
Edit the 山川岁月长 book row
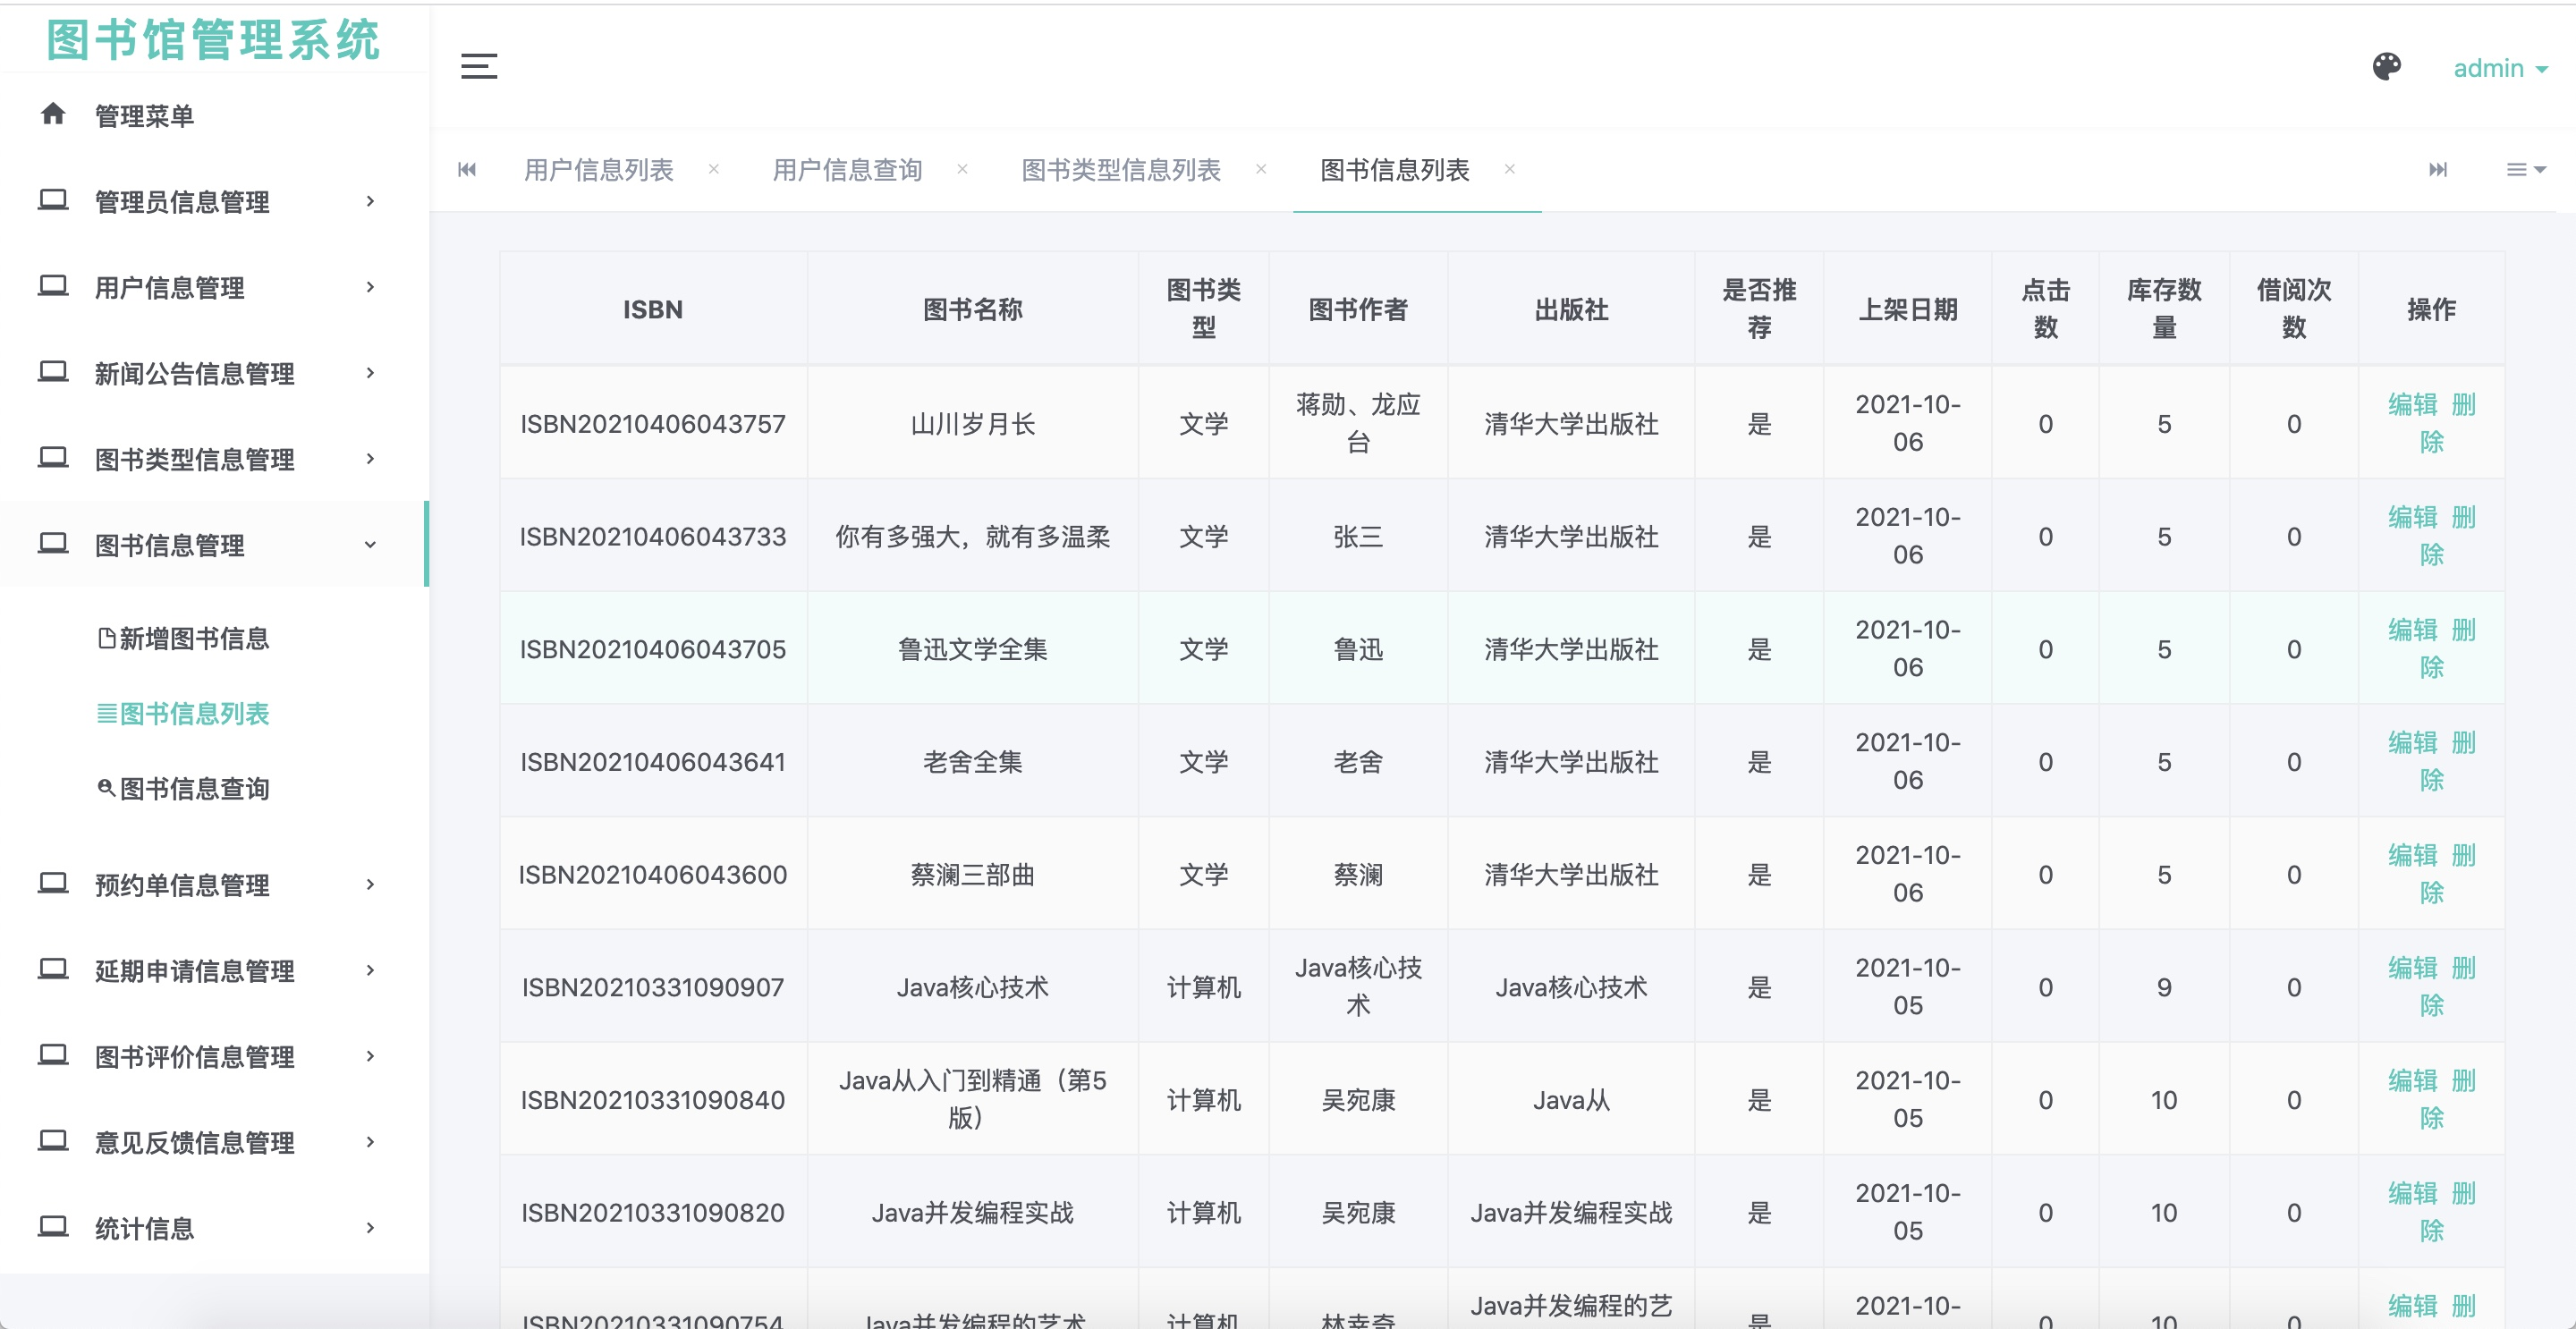(2412, 404)
